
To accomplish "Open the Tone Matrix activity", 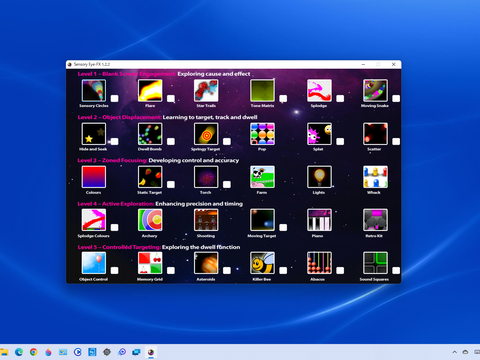I will tap(262, 90).
